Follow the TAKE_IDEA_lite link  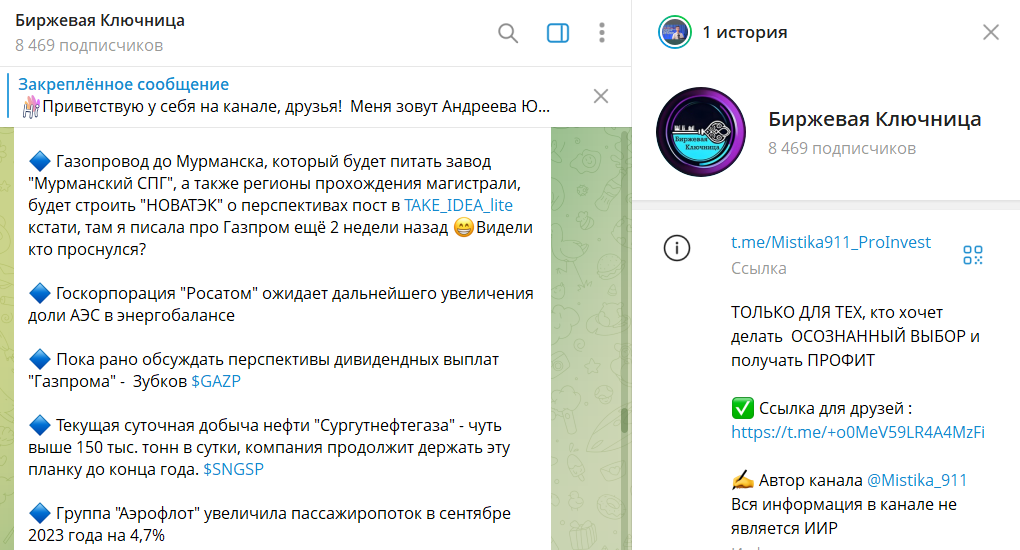click(458, 205)
